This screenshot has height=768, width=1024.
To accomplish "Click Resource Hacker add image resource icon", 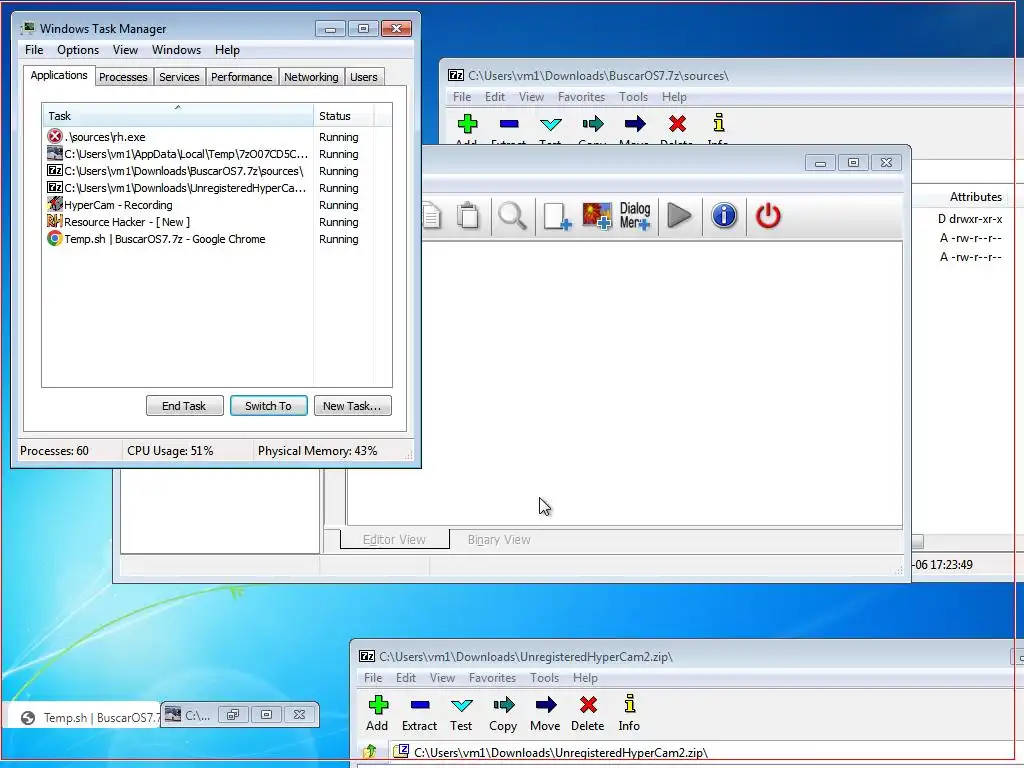I will coord(597,216).
